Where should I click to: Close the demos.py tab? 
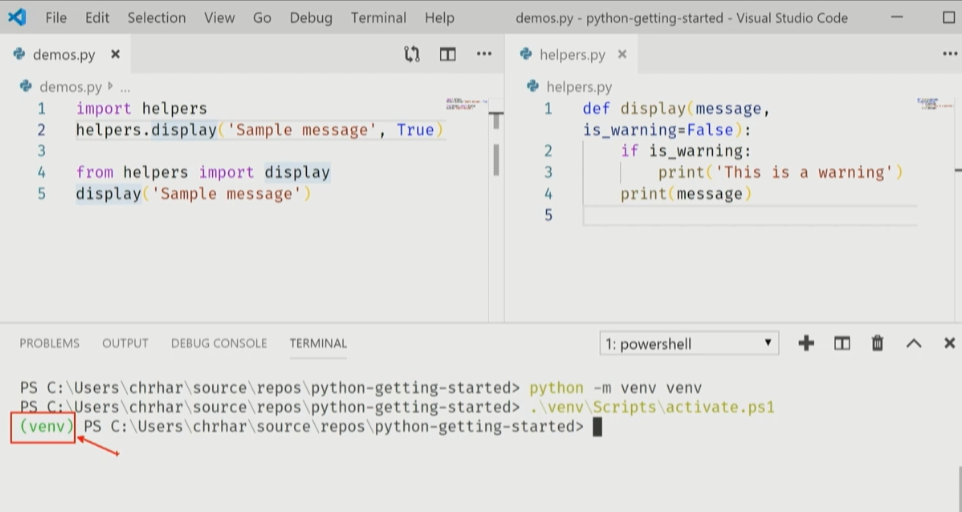(115, 55)
